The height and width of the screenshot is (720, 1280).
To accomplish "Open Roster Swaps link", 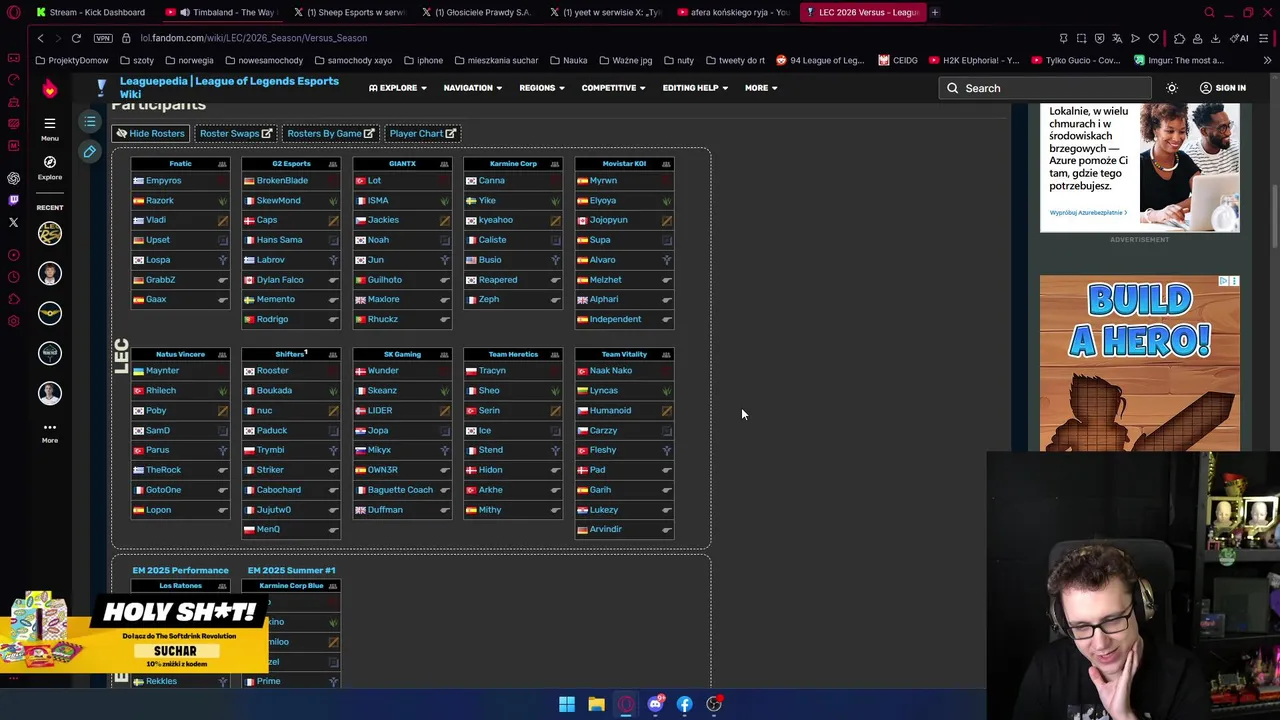I will pyautogui.click(x=235, y=133).
